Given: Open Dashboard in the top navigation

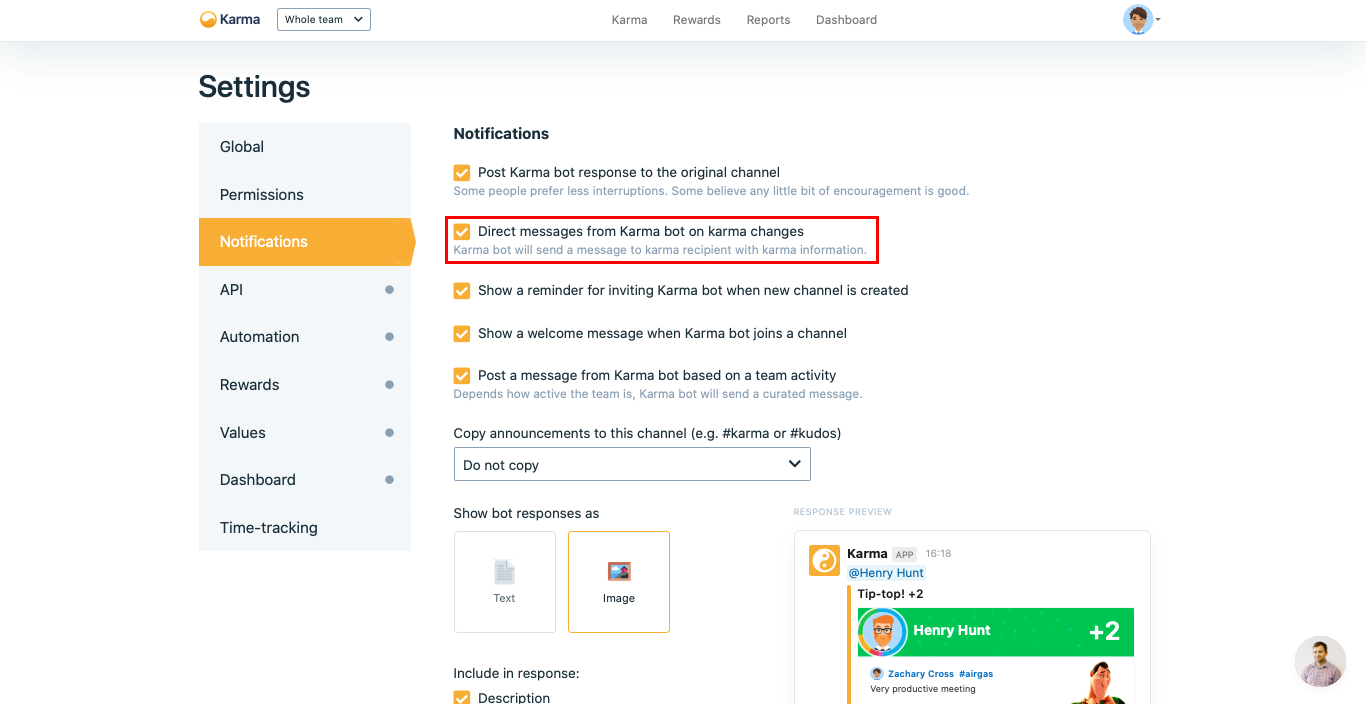Looking at the screenshot, I should tap(846, 20).
